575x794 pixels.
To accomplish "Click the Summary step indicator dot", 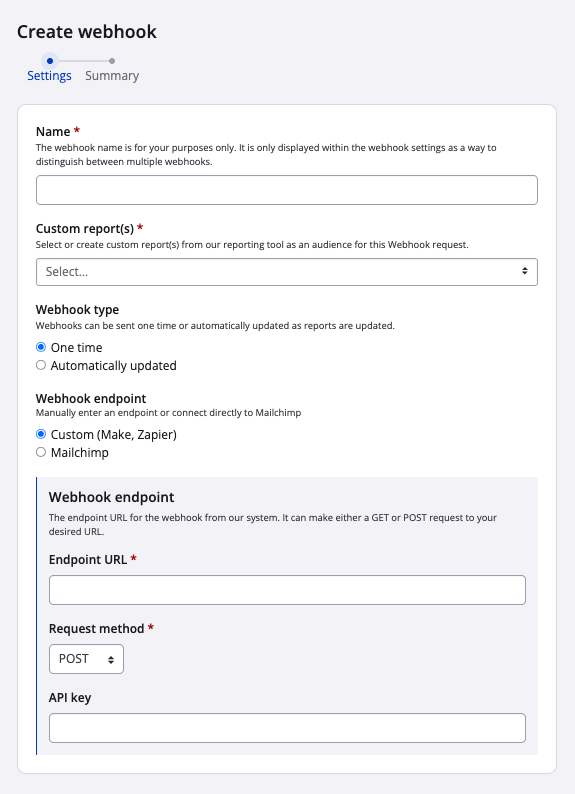I will 112,61.
